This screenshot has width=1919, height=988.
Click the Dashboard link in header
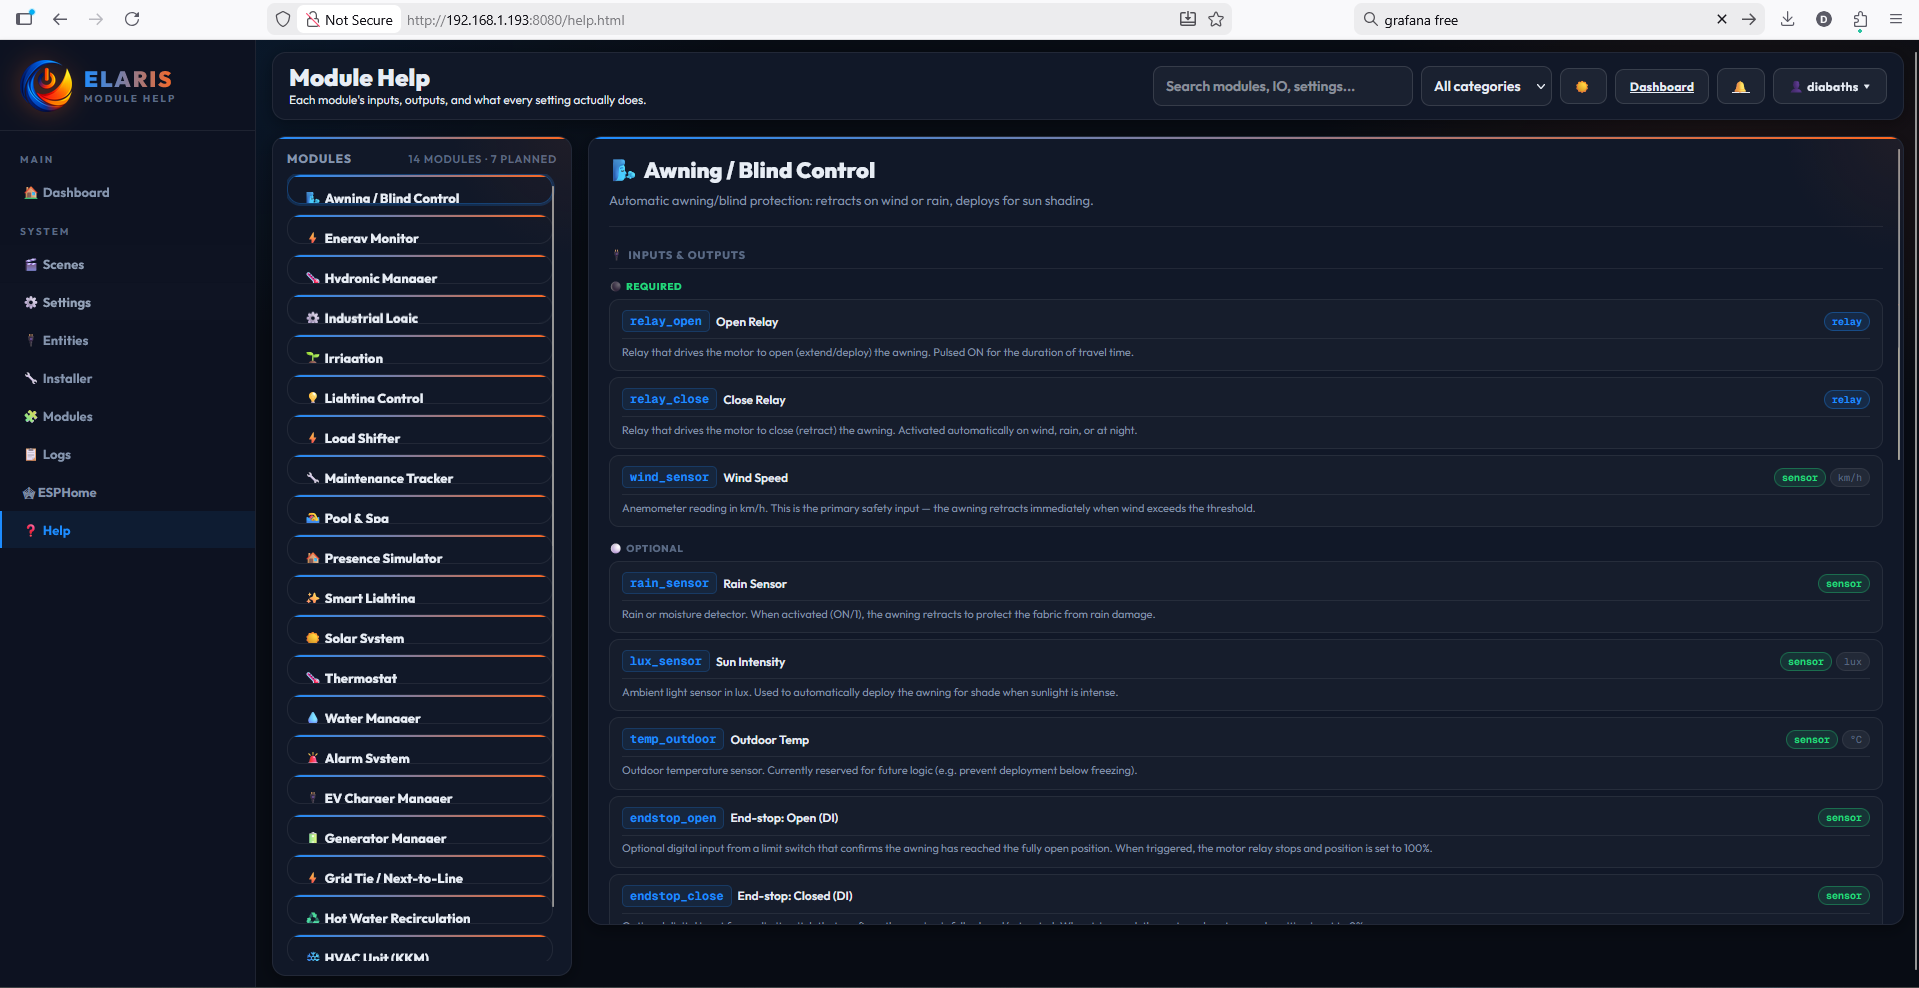[1661, 87]
